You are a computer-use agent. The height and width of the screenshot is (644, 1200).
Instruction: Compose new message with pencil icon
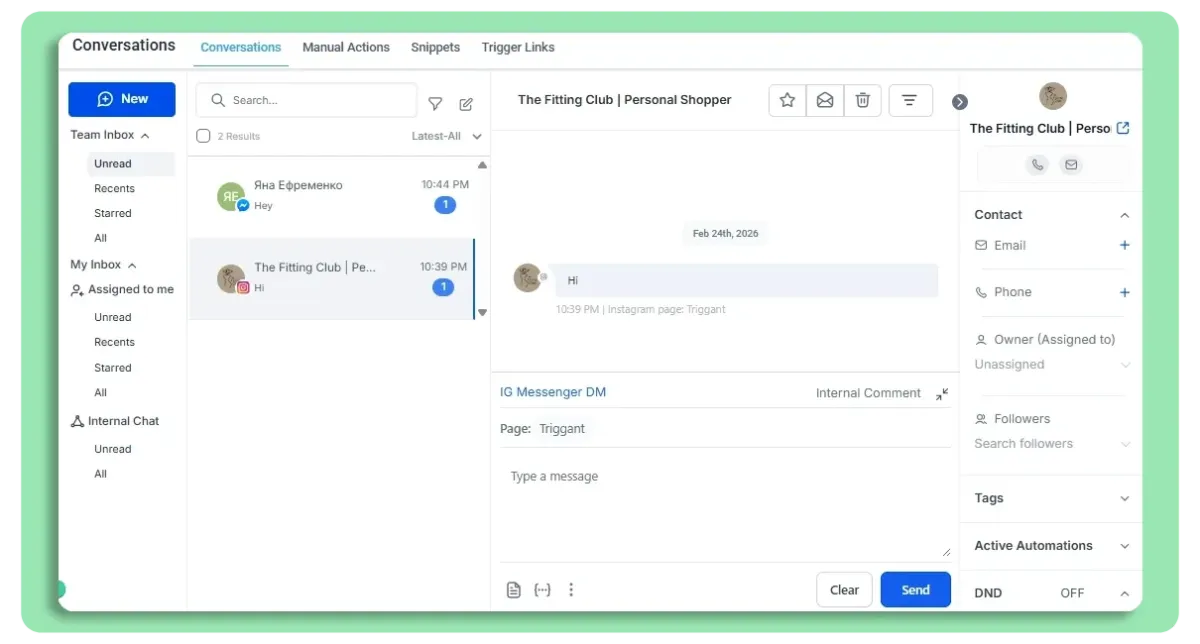(466, 103)
